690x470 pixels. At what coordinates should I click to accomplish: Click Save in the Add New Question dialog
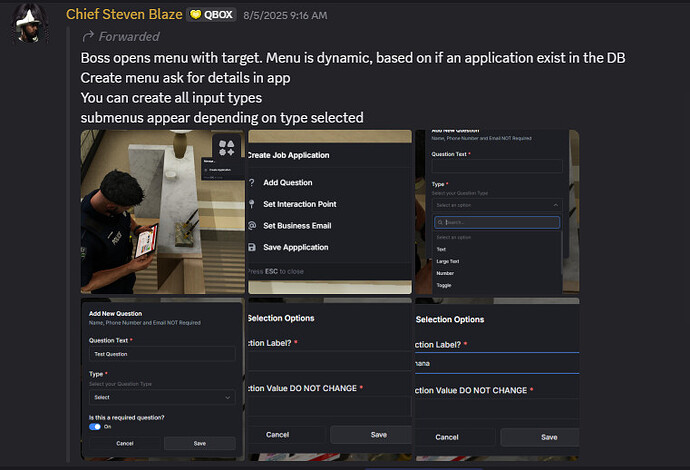pos(200,444)
